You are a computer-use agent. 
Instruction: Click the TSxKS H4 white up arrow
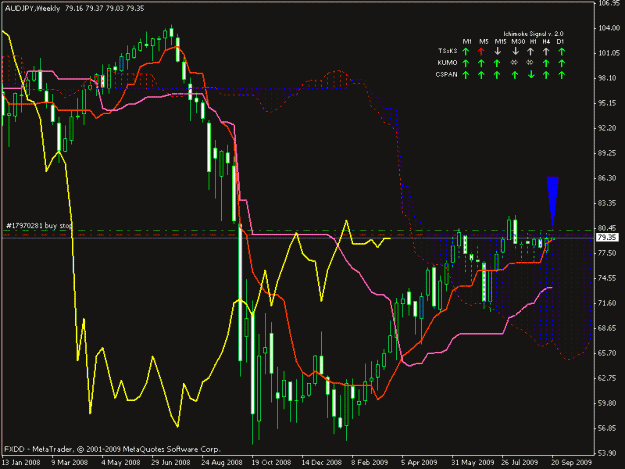point(546,51)
